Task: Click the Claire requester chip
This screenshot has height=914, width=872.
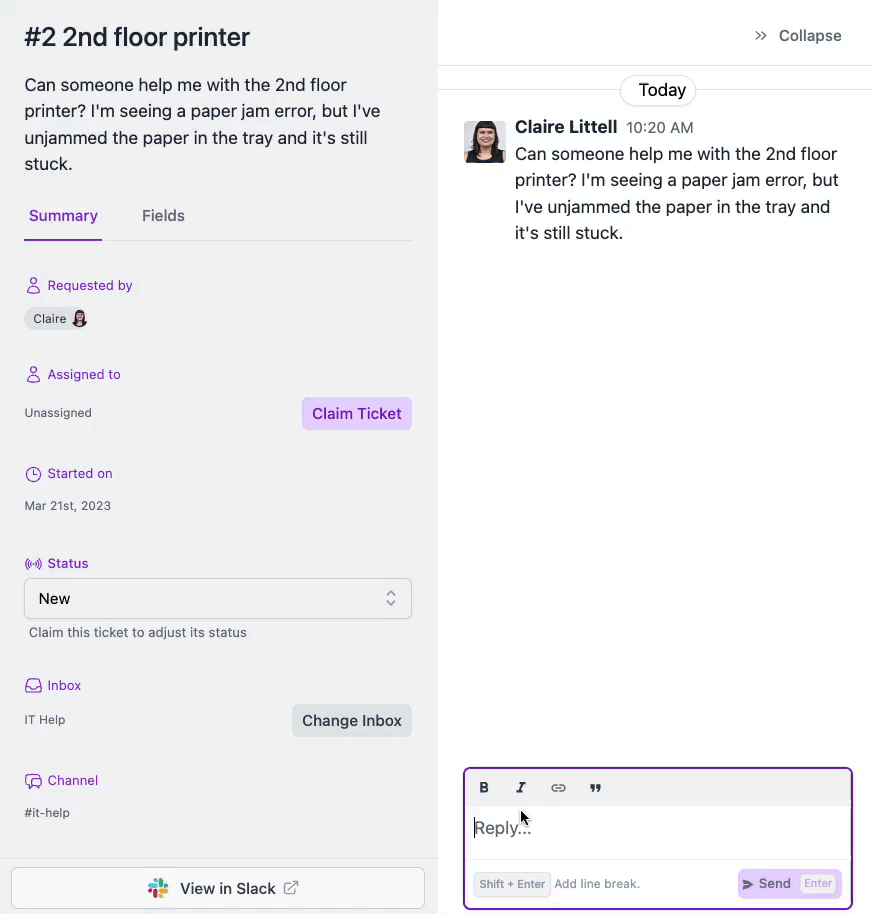Action: (57, 319)
